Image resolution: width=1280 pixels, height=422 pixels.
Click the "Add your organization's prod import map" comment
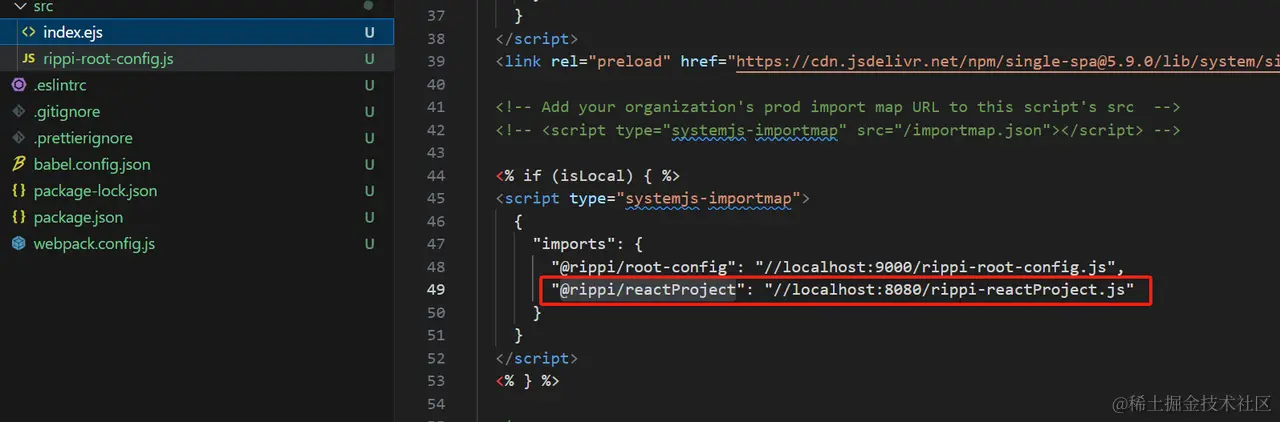pyautogui.click(x=838, y=107)
